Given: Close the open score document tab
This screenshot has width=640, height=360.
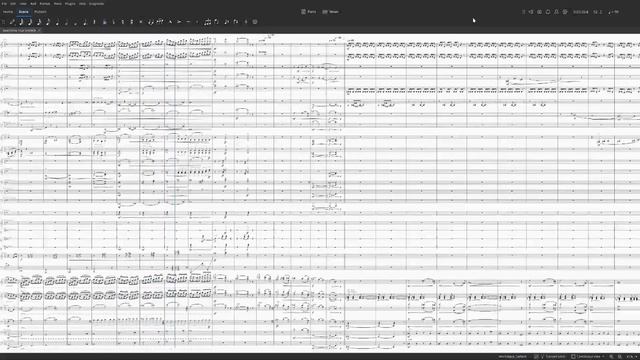Looking at the screenshot, I should tap(39, 30).
